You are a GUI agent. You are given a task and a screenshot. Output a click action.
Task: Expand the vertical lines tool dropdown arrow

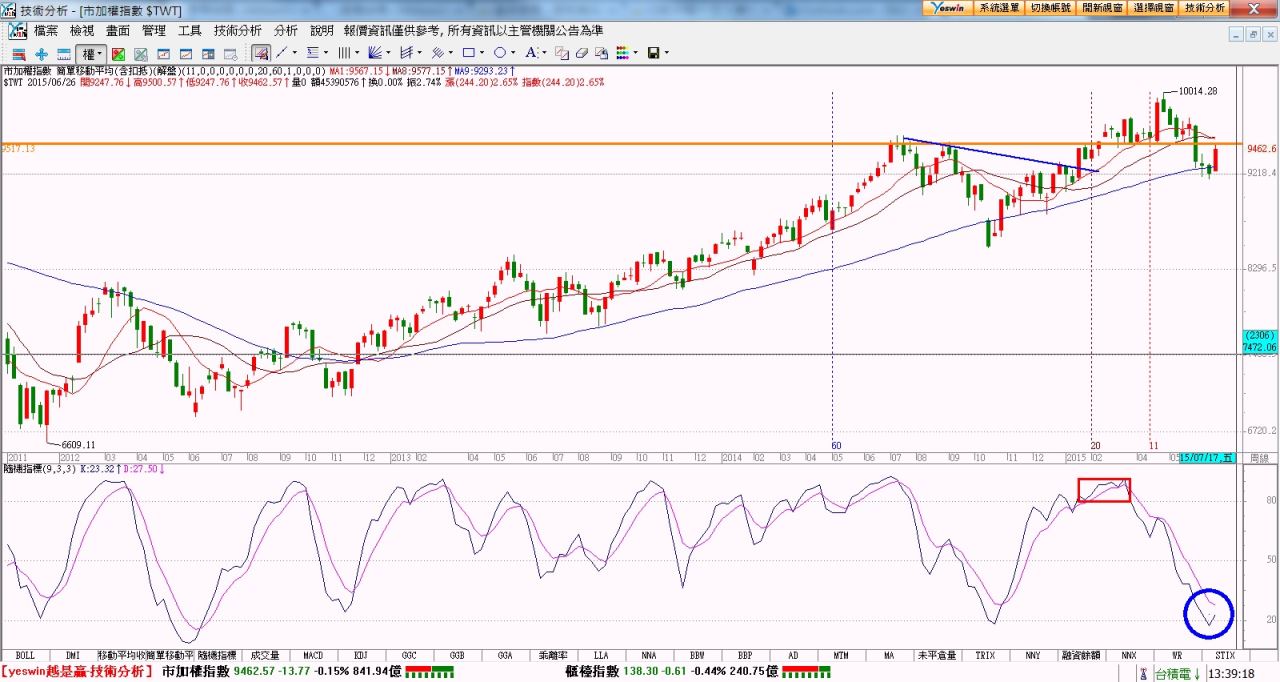coord(358,53)
